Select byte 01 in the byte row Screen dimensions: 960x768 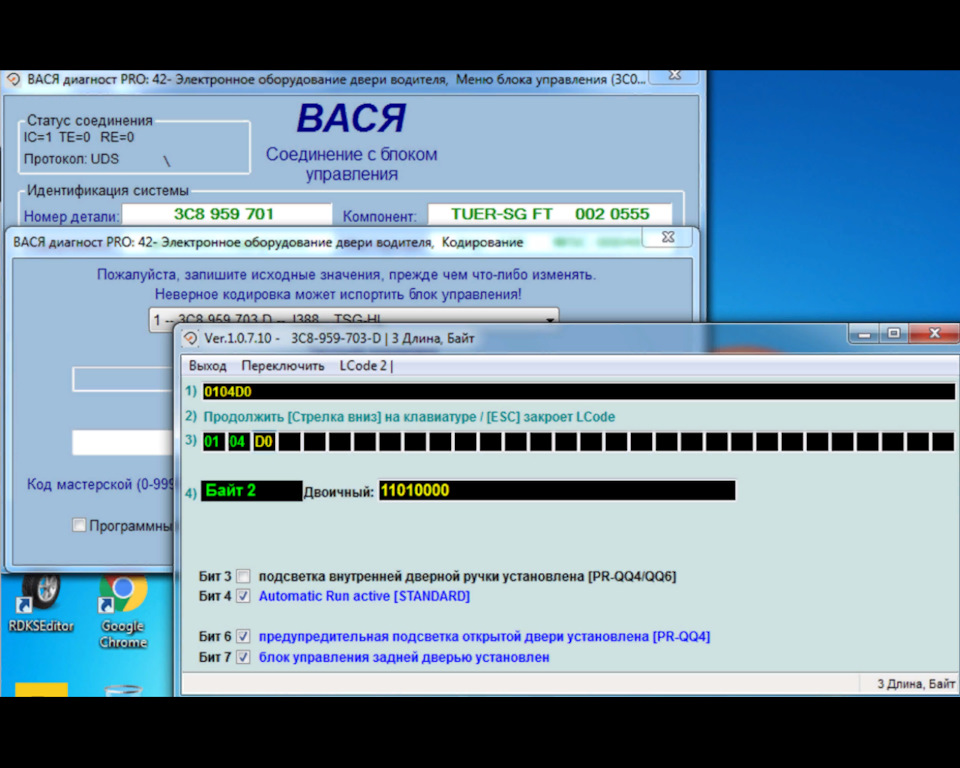coord(213,442)
